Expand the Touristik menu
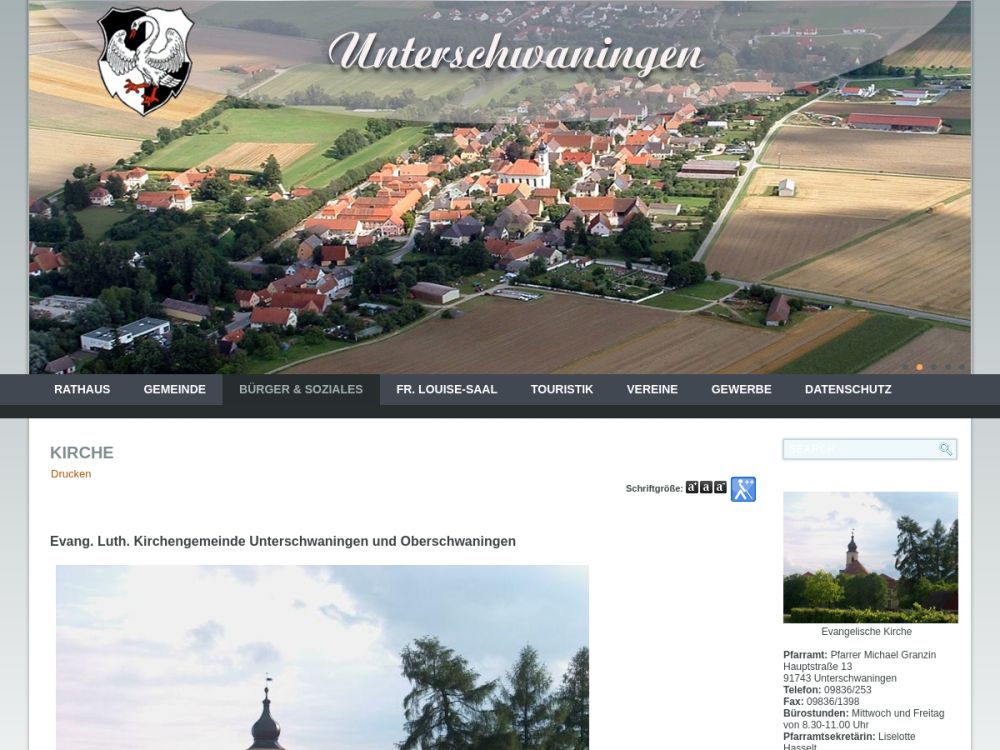The image size is (1000, 750). [x=561, y=389]
